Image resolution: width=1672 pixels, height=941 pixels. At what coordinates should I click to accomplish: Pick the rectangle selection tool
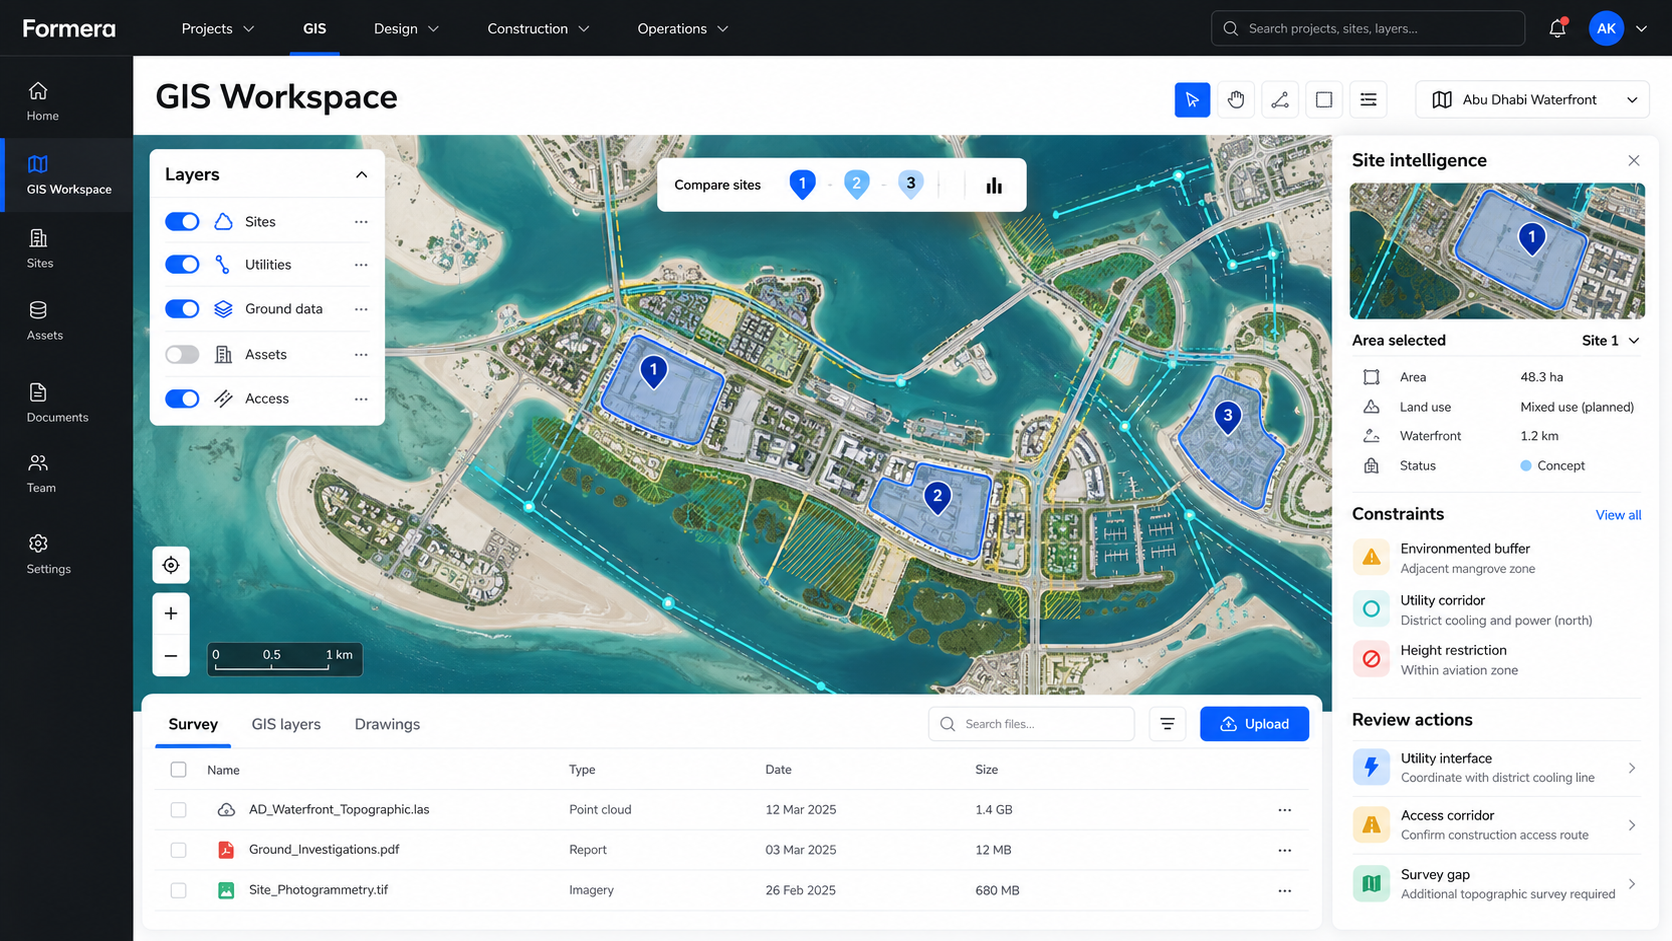pyautogui.click(x=1324, y=100)
